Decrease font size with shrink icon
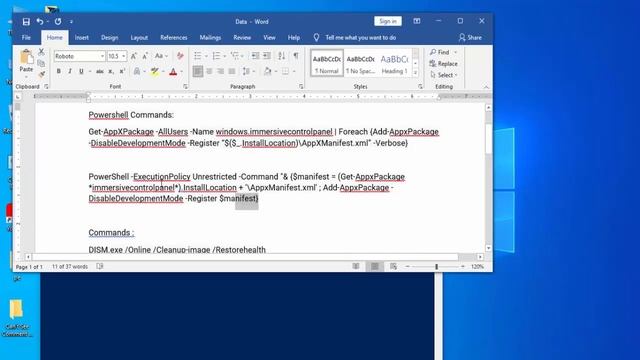 point(145,56)
